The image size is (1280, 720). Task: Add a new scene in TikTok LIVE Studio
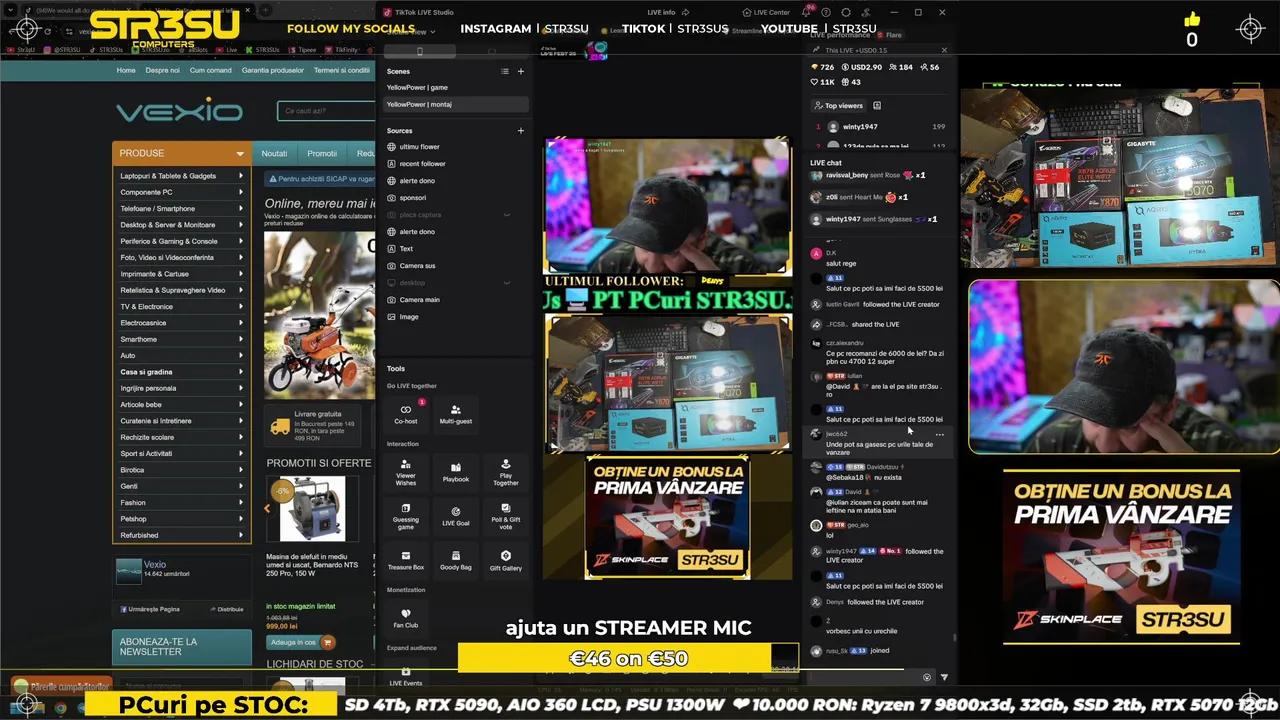[x=520, y=71]
